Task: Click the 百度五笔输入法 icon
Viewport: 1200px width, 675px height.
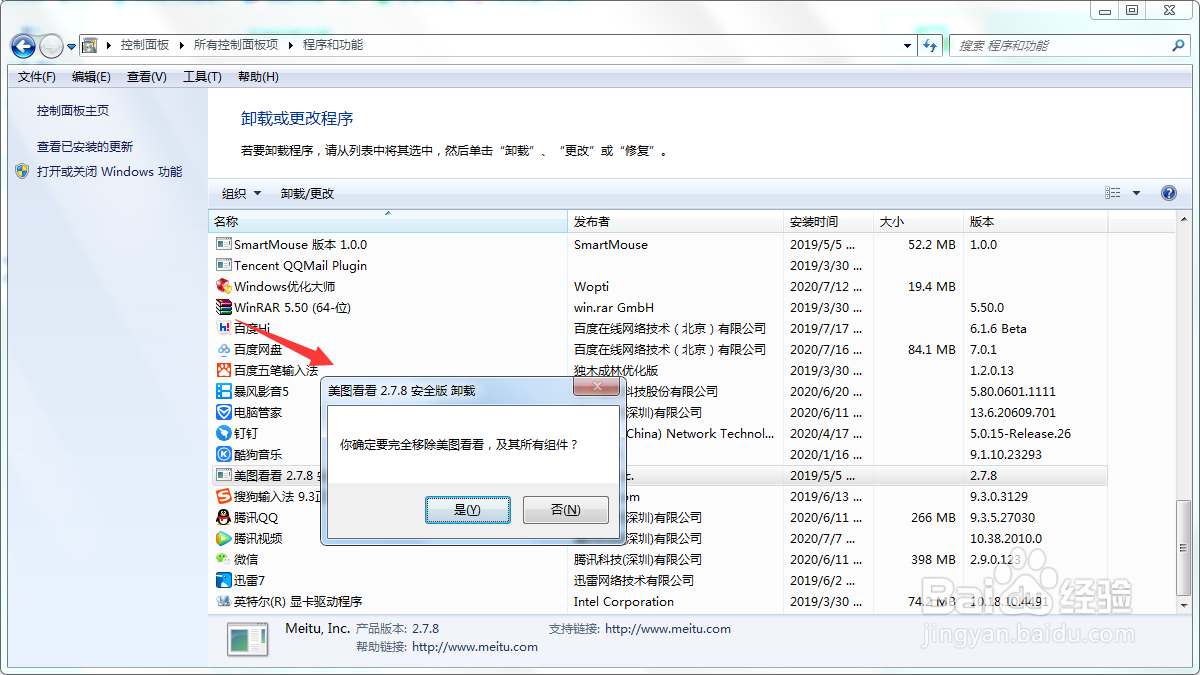Action: pyautogui.click(x=224, y=370)
